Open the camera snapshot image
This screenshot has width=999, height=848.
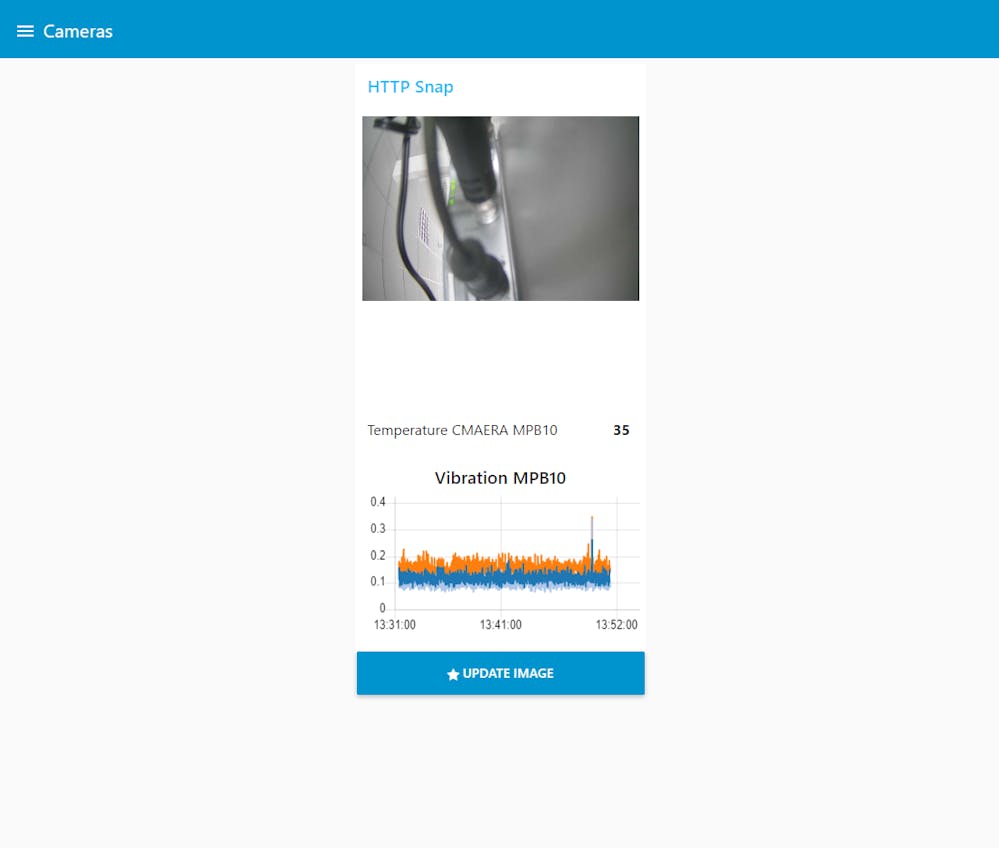tap(500, 208)
